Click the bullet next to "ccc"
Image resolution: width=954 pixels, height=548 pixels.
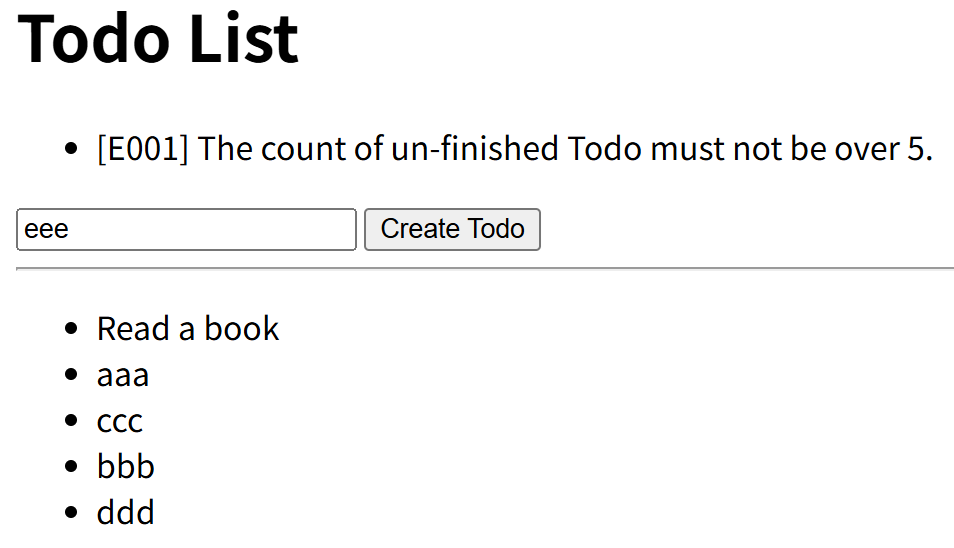click(x=70, y=421)
